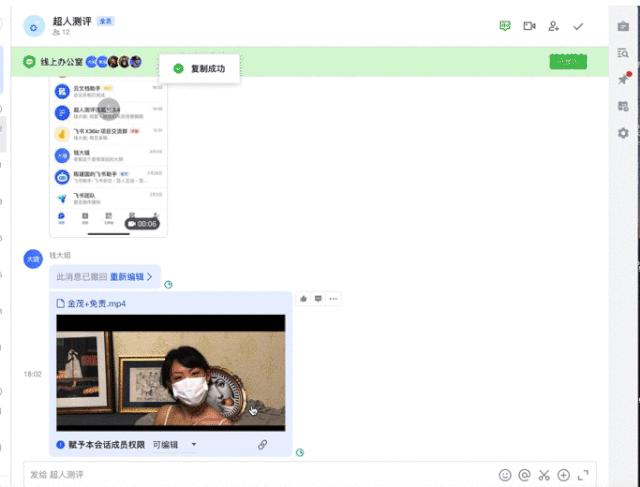Open chat history search in right sidebar
Viewport: 640px width, 487px height.
click(623, 53)
